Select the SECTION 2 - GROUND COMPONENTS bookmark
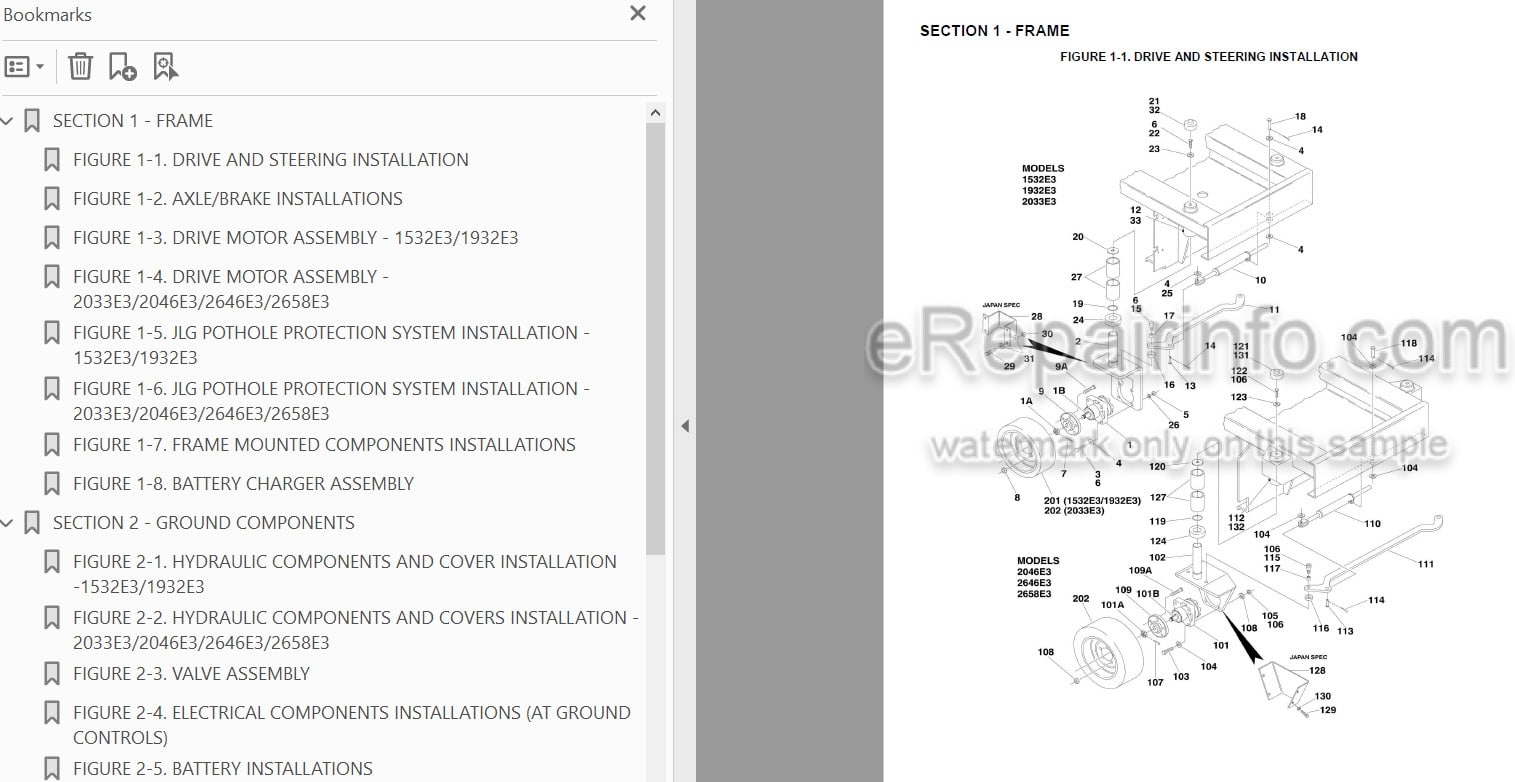Image resolution: width=1515 pixels, height=782 pixels. tap(204, 523)
